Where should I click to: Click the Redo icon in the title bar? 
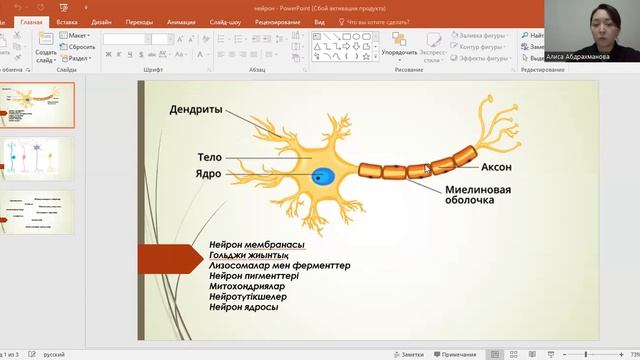pyautogui.click(x=41, y=7)
